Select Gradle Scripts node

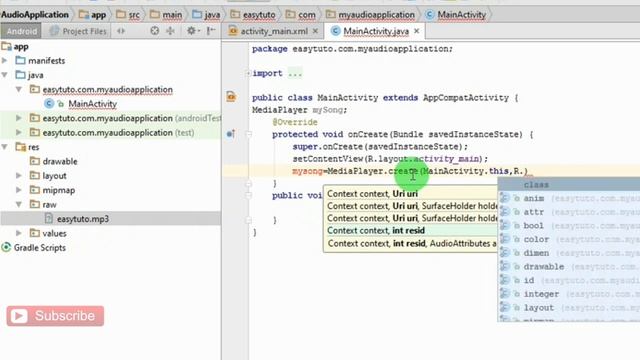pyautogui.click(x=40, y=247)
